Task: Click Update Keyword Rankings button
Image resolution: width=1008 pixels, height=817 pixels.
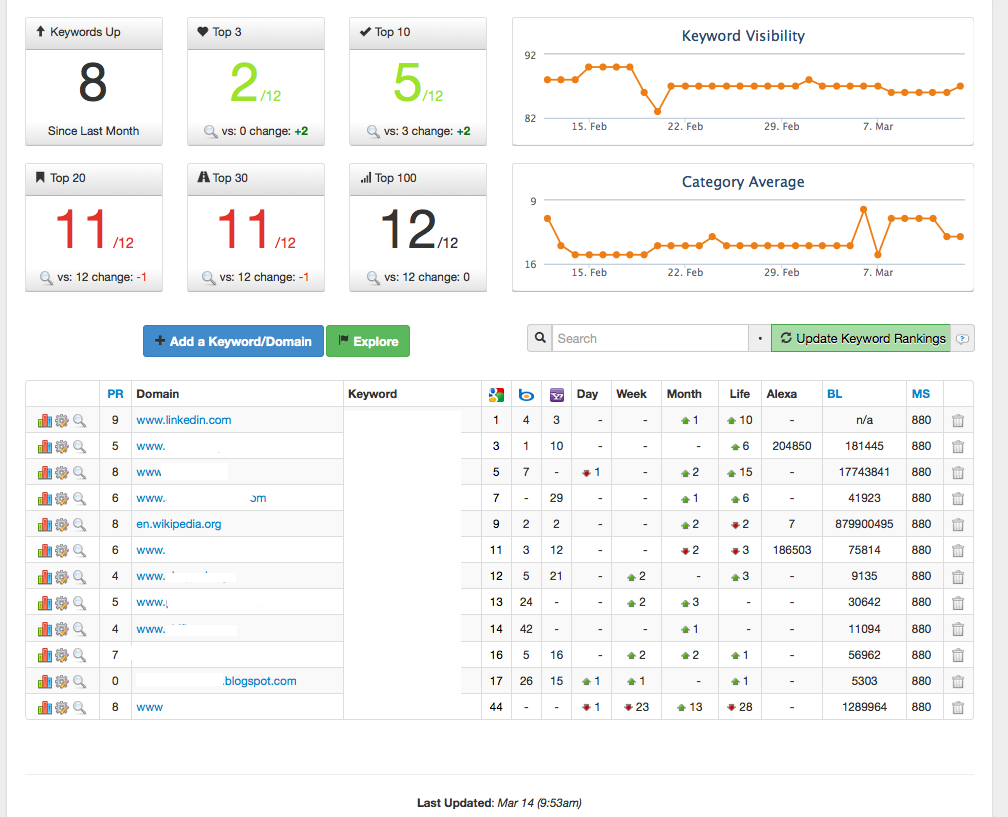Action: [861, 338]
